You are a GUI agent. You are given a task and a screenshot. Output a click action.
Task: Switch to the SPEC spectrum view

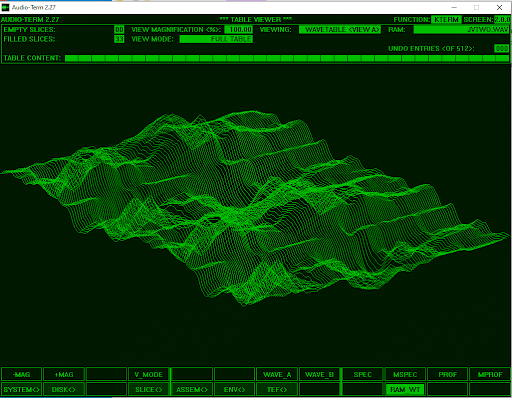pos(362,374)
